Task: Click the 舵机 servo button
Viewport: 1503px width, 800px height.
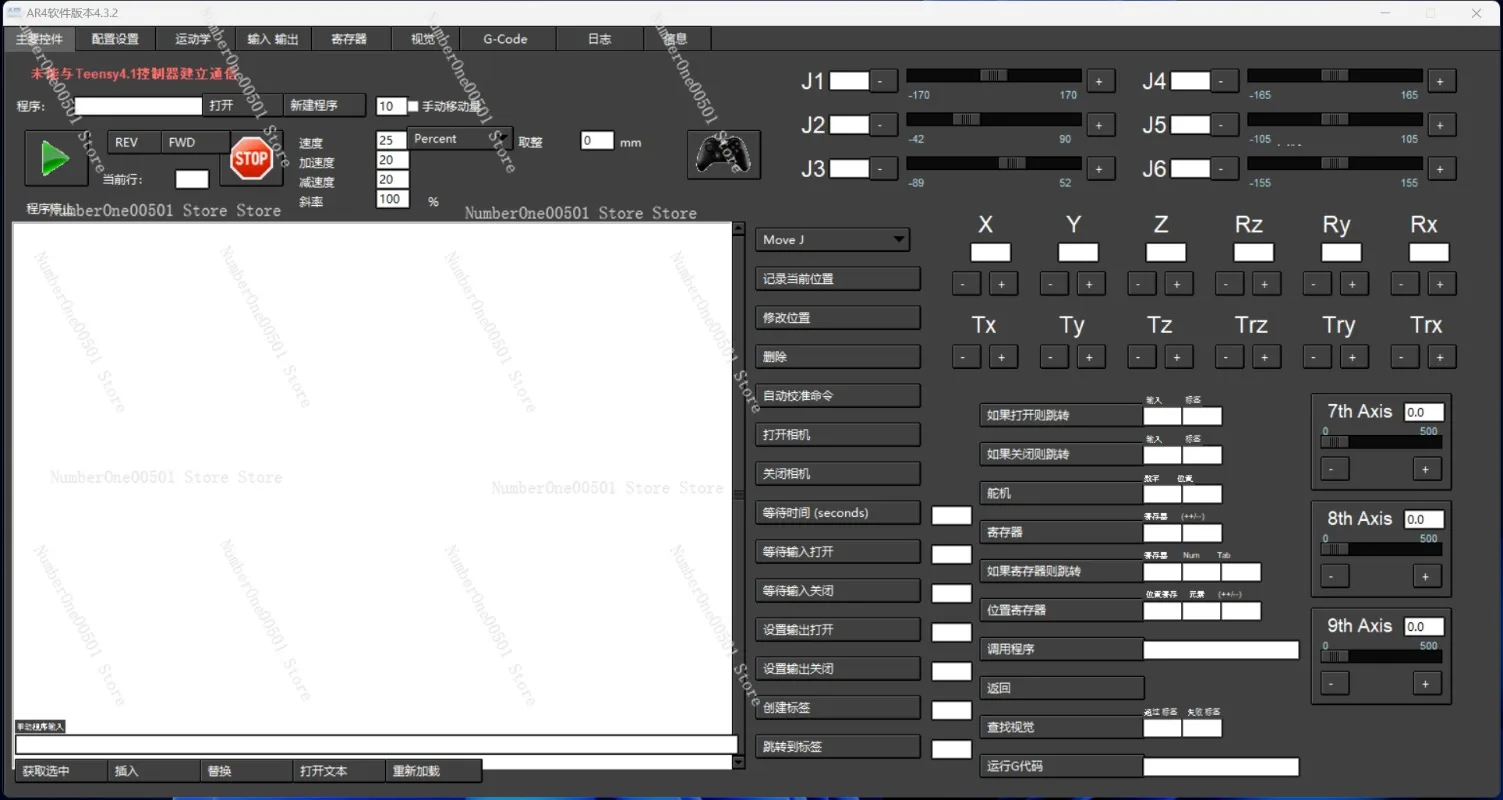Action: pyautogui.click(x=1061, y=493)
